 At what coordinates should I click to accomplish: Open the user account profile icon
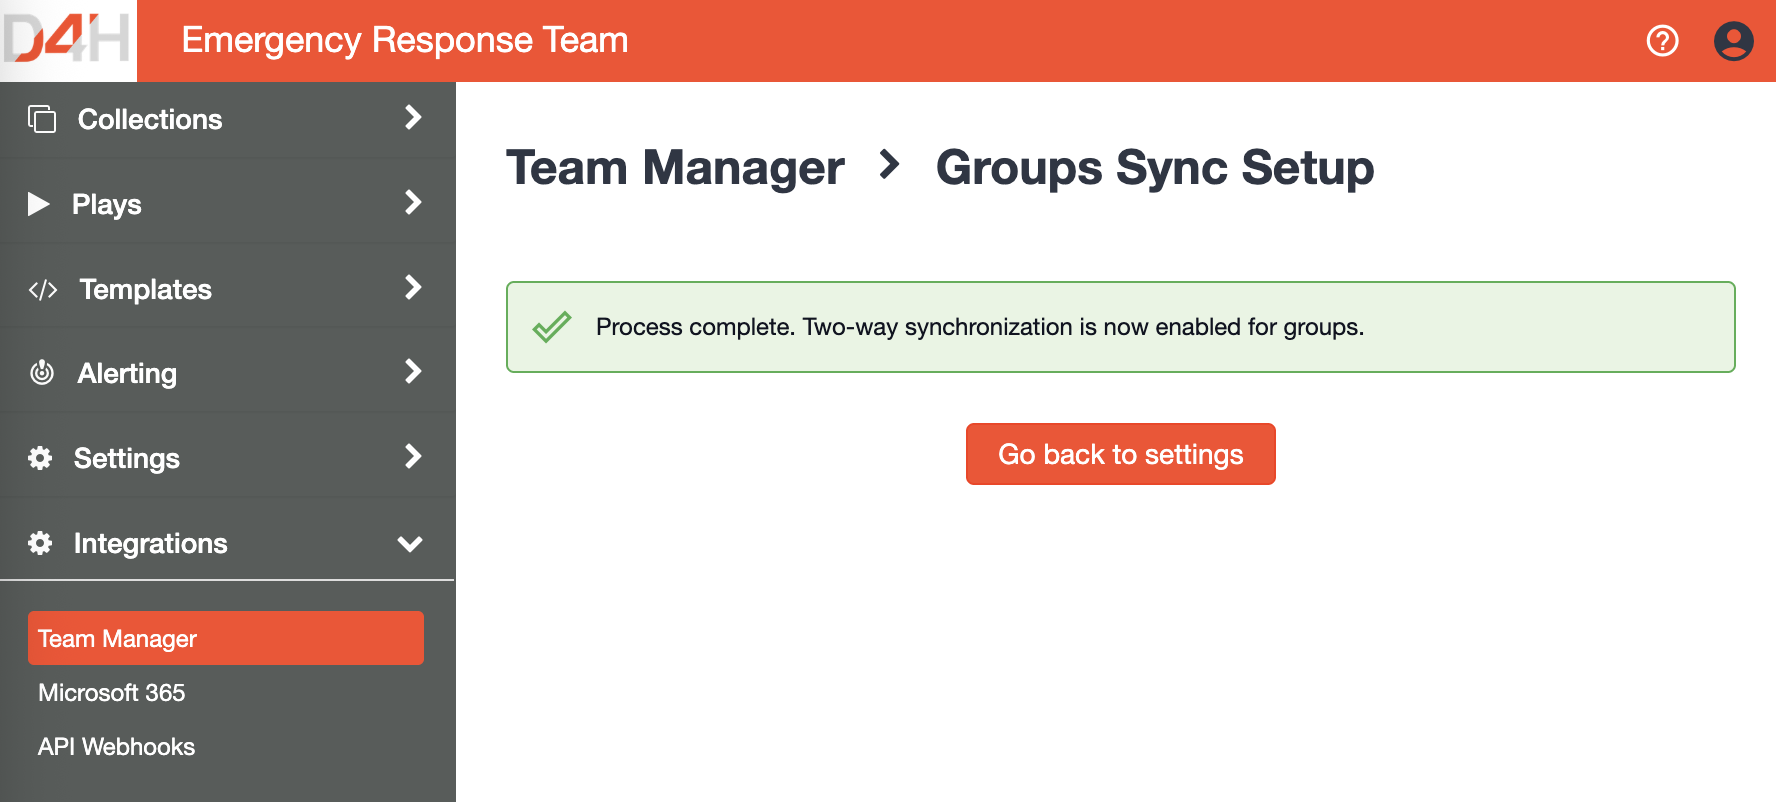point(1733,41)
